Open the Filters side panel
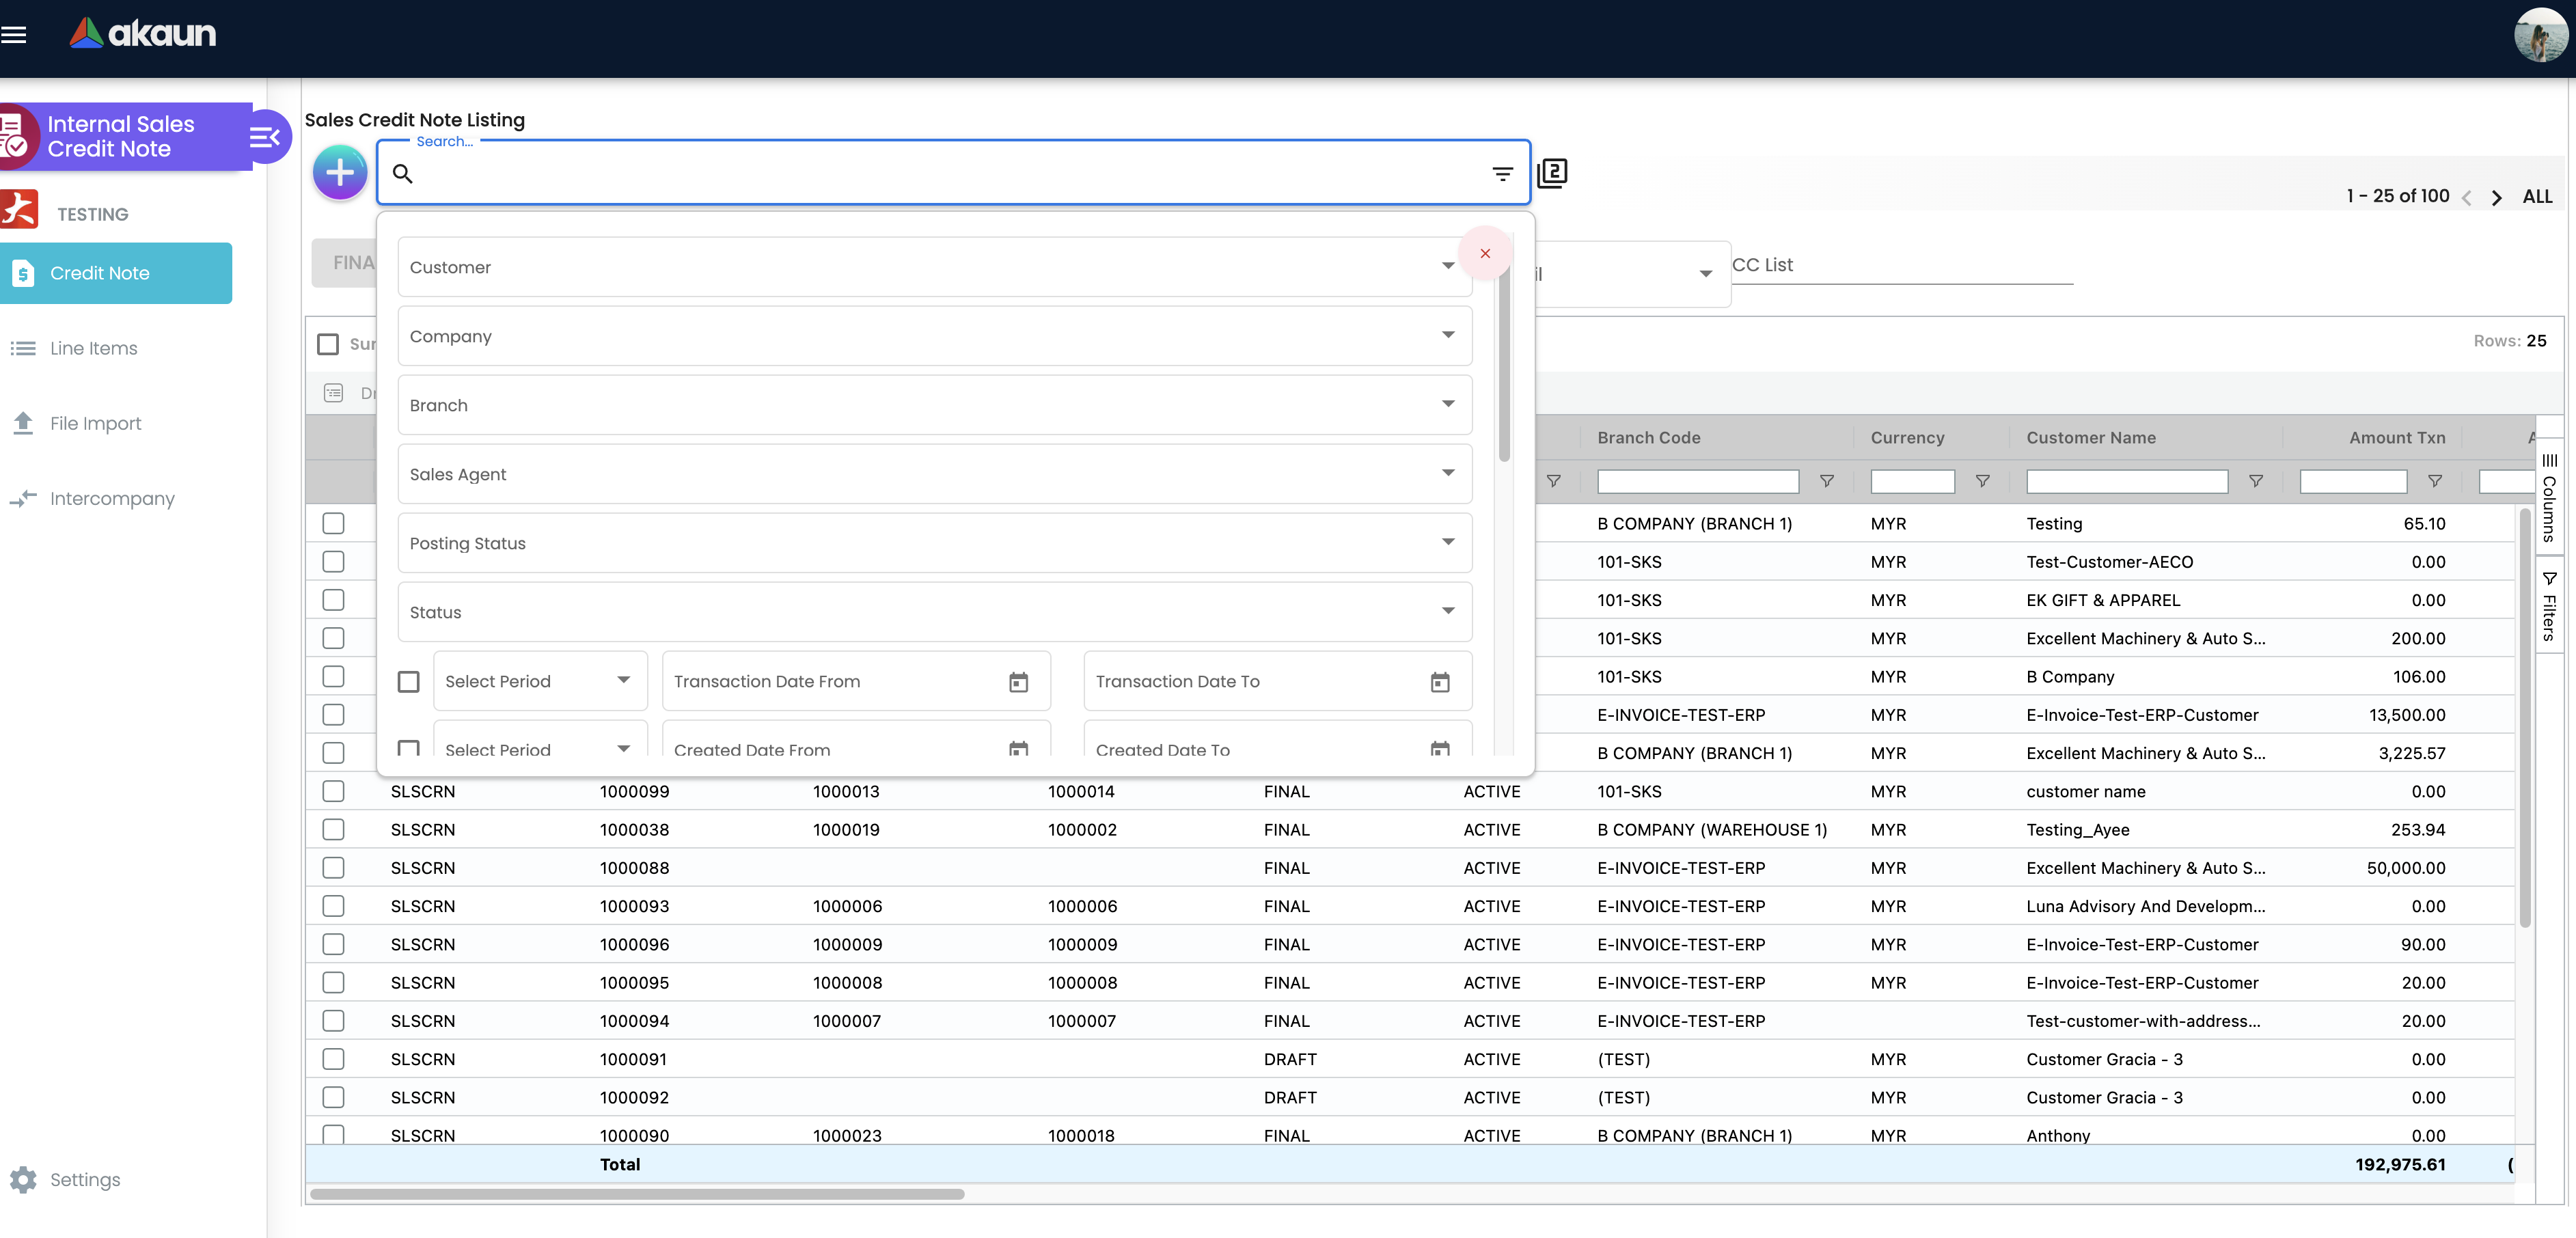Screen dimensions: 2576x1238 2549,605
